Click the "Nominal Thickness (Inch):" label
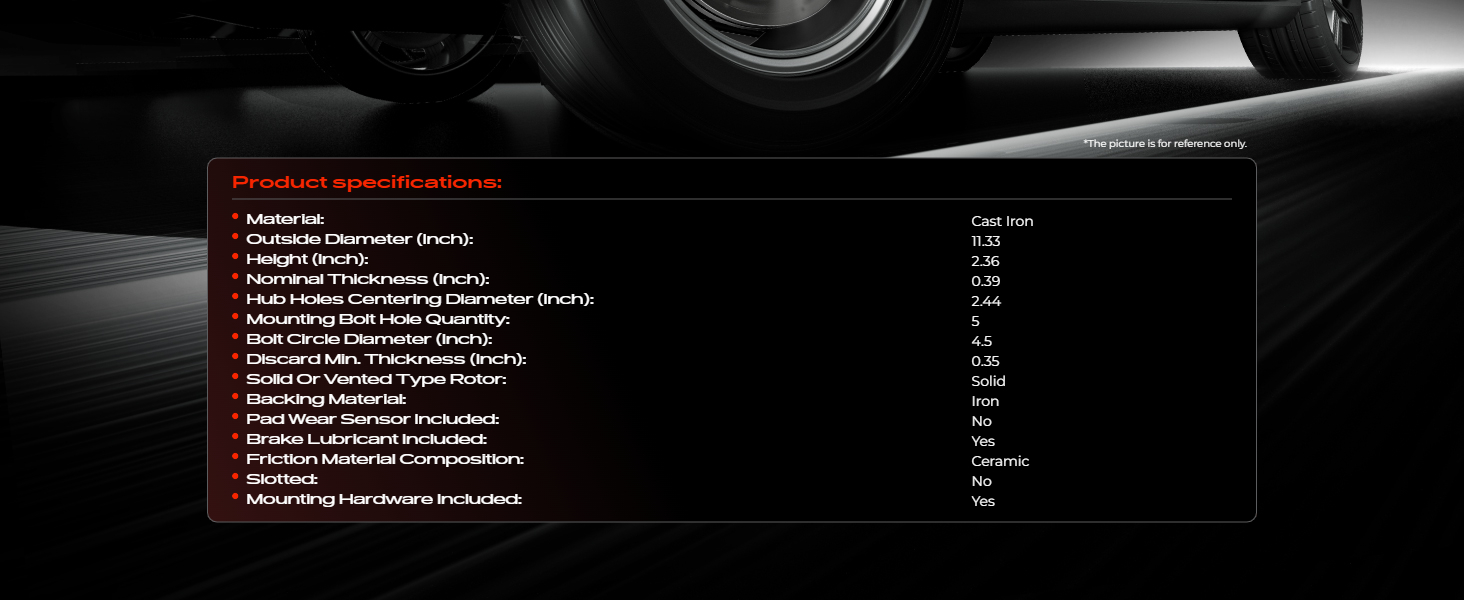Screen dimensions: 1464x600 367,279
